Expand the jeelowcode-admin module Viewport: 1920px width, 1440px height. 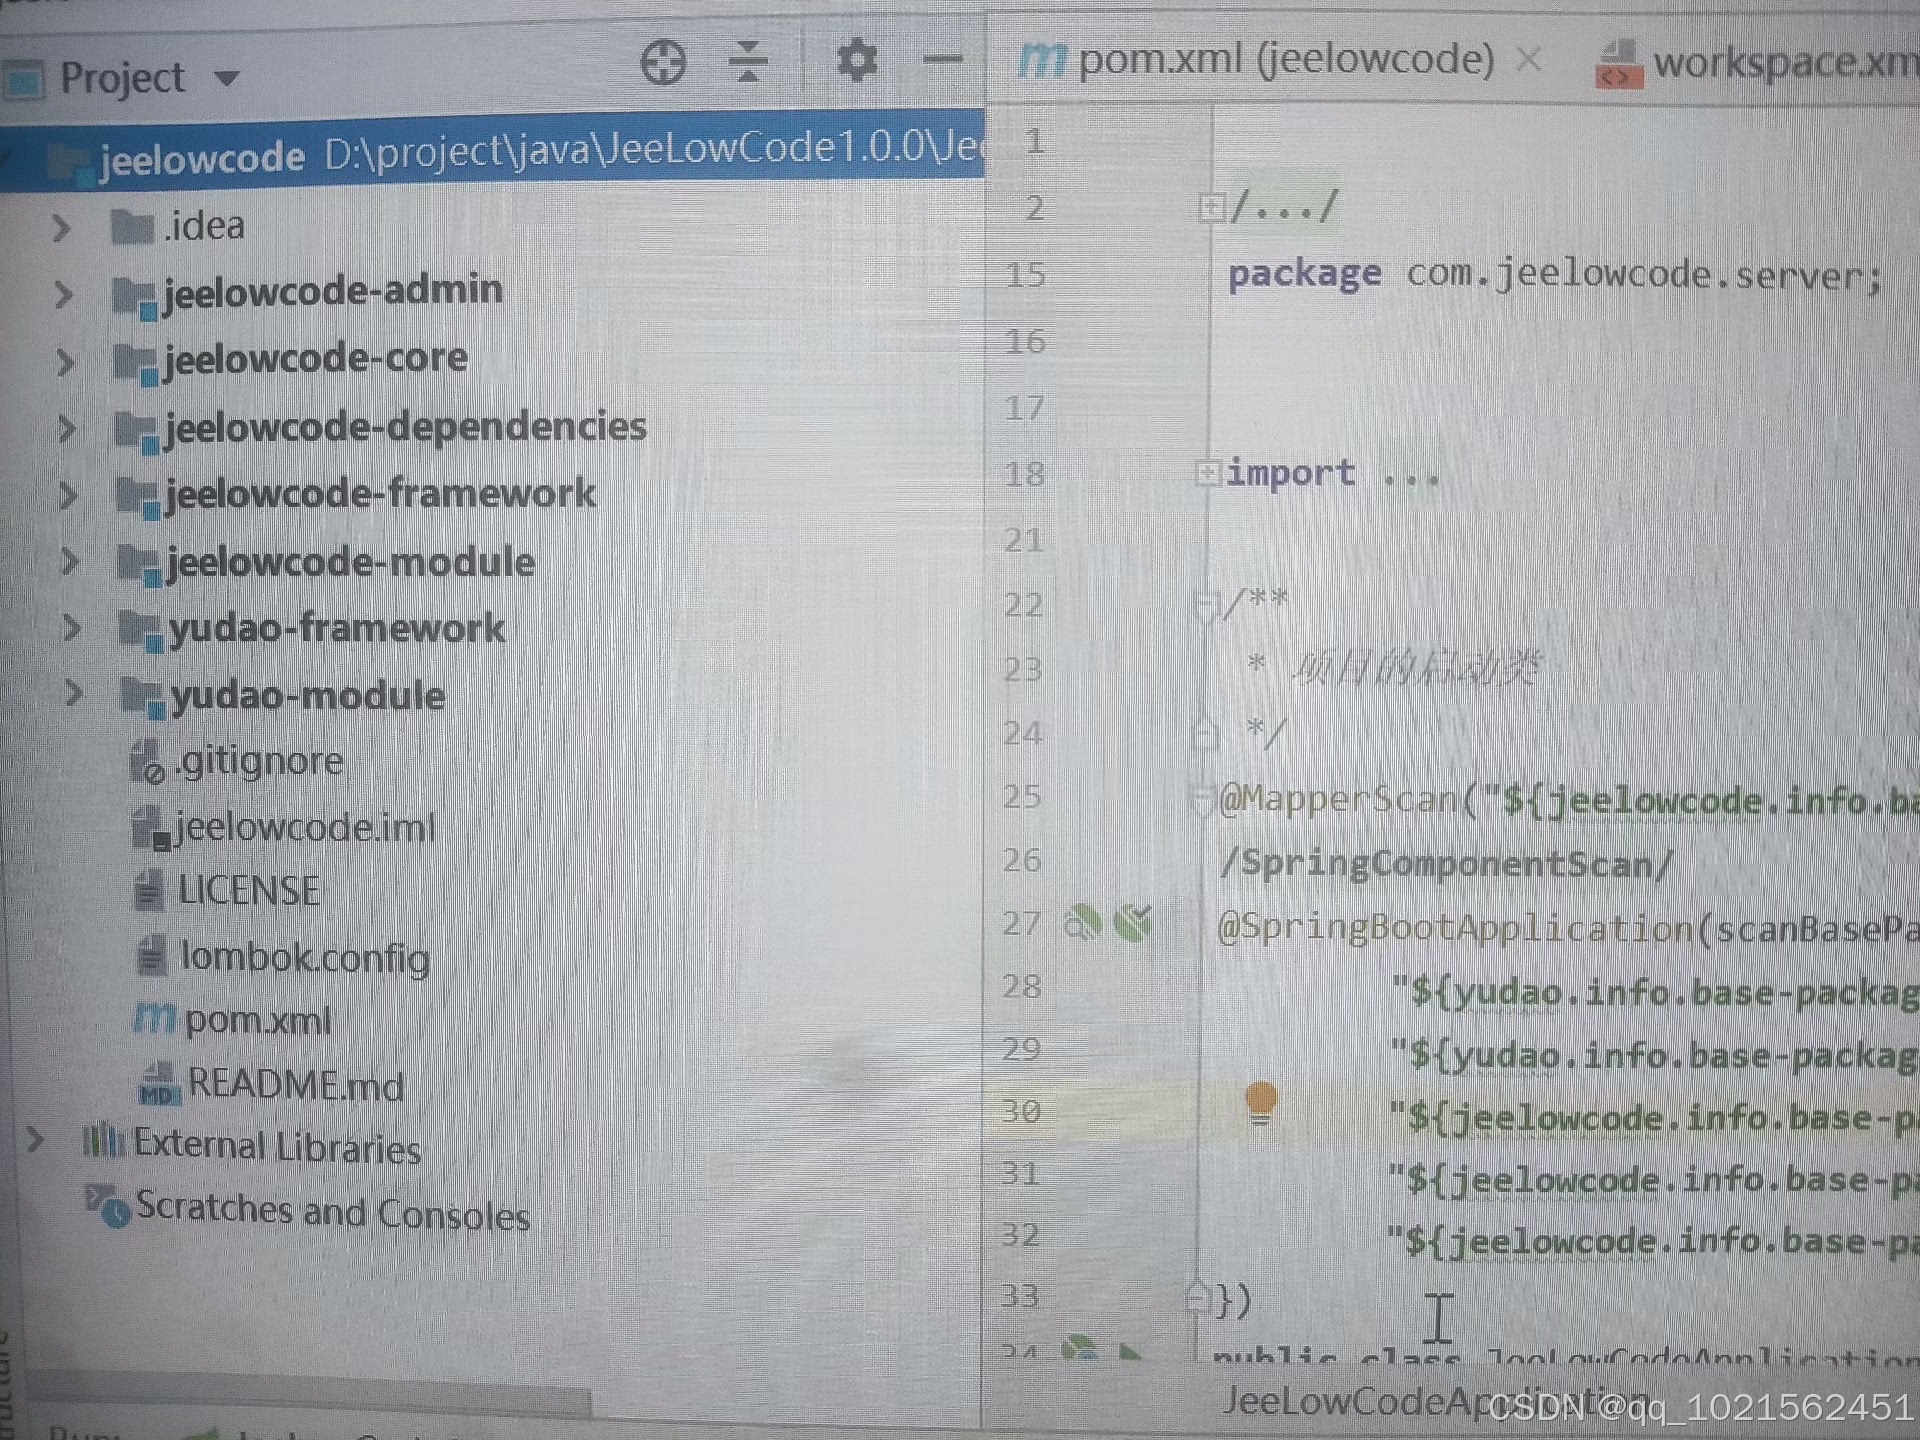(x=63, y=294)
